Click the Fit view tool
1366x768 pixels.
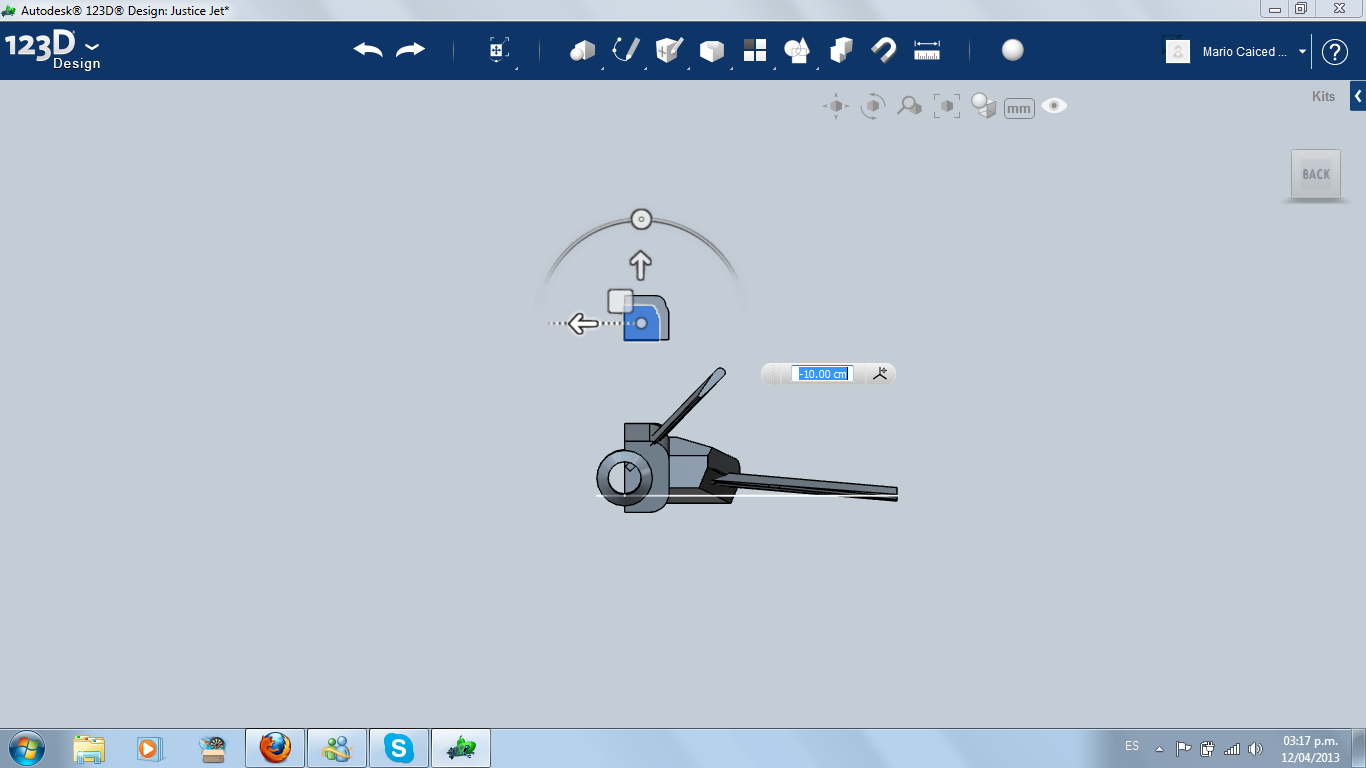click(946, 106)
